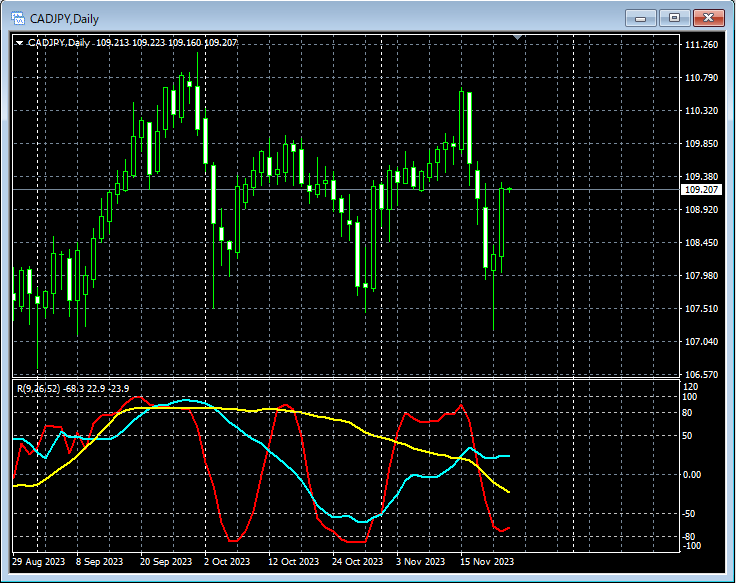This screenshot has height=583, width=737.
Task: Click the indicator scale value 120
Action: click(x=690, y=386)
